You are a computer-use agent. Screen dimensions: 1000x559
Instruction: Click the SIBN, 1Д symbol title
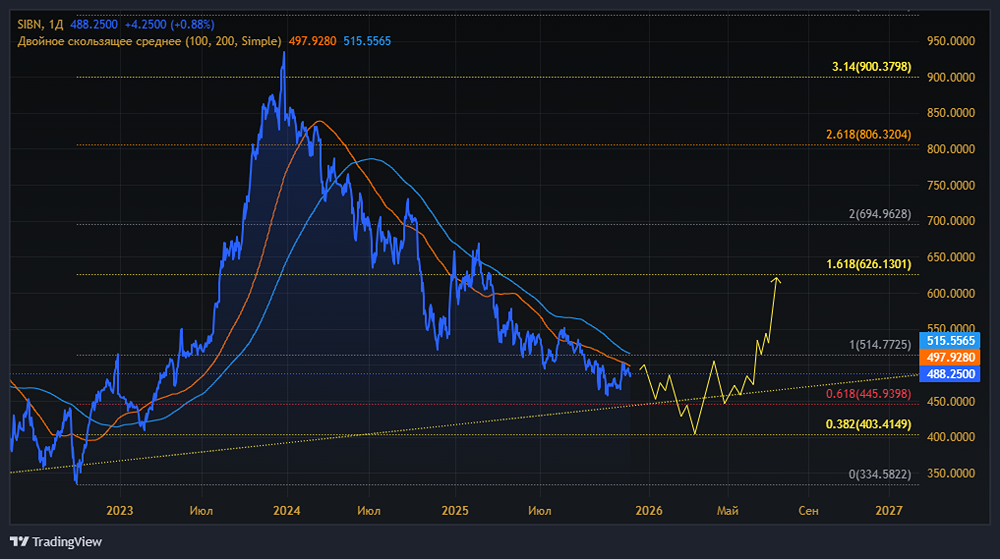pyautogui.click(x=40, y=24)
